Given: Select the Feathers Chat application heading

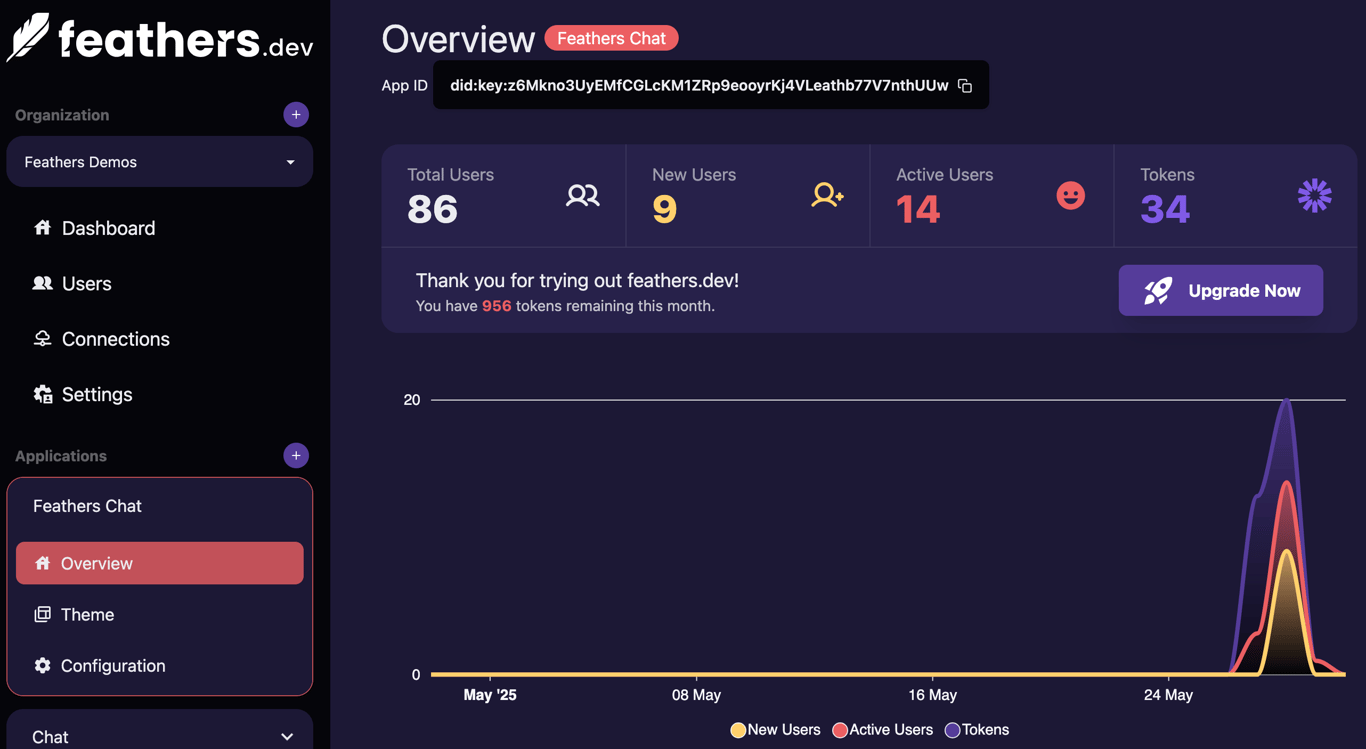Looking at the screenshot, I should [x=87, y=506].
